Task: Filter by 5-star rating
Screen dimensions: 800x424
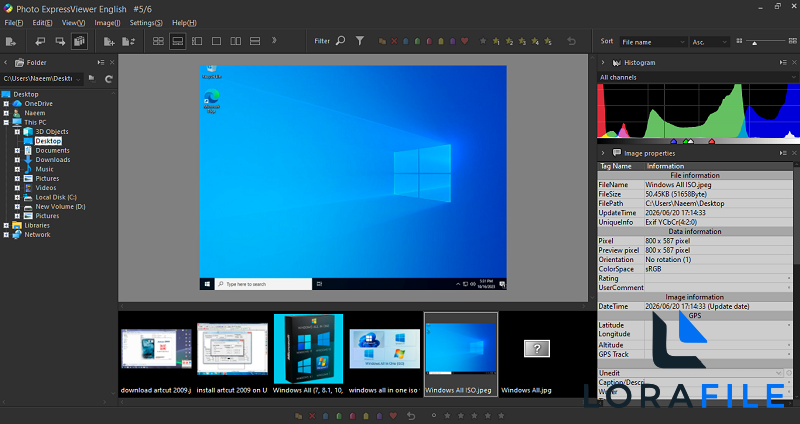Action: (548, 41)
